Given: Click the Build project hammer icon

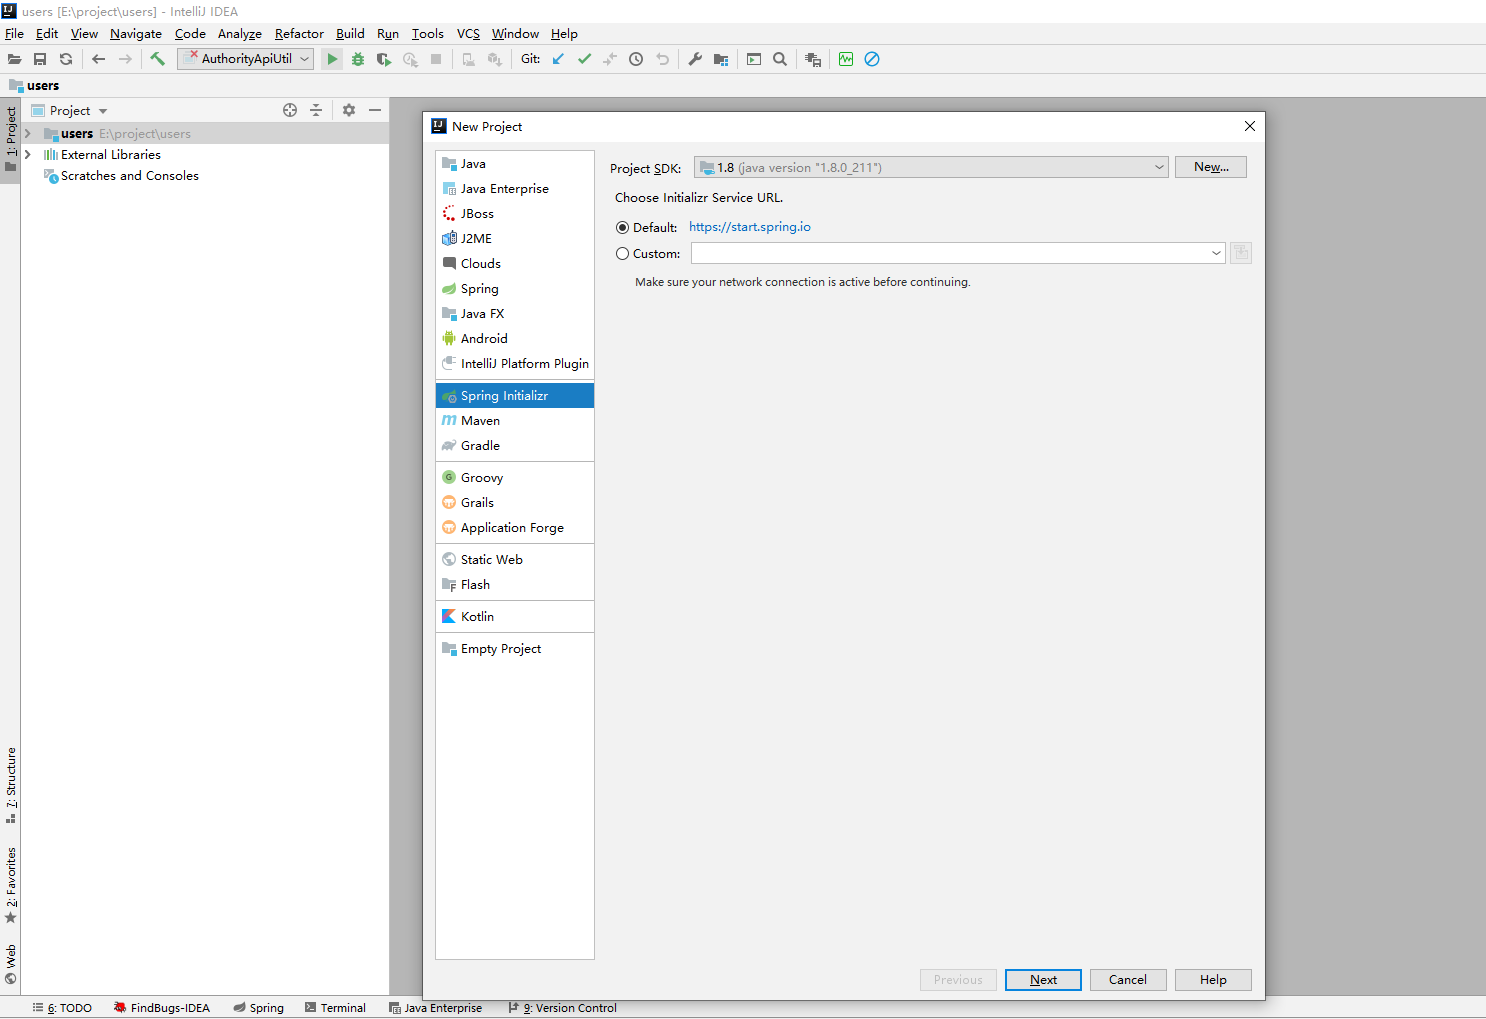Looking at the screenshot, I should click(157, 59).
